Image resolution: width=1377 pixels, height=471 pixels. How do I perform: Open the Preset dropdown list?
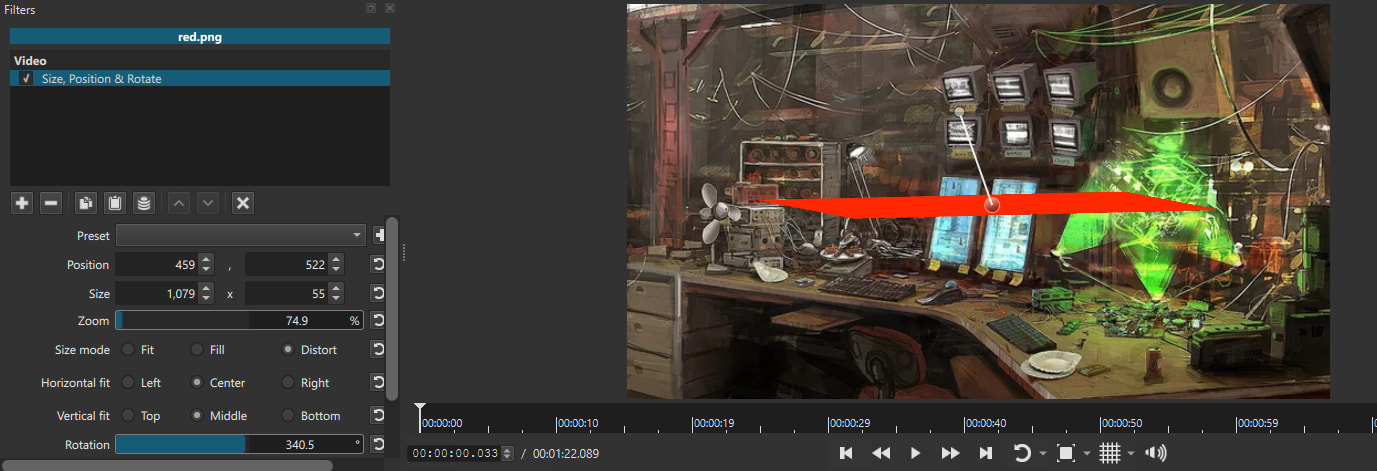(241, 235)
